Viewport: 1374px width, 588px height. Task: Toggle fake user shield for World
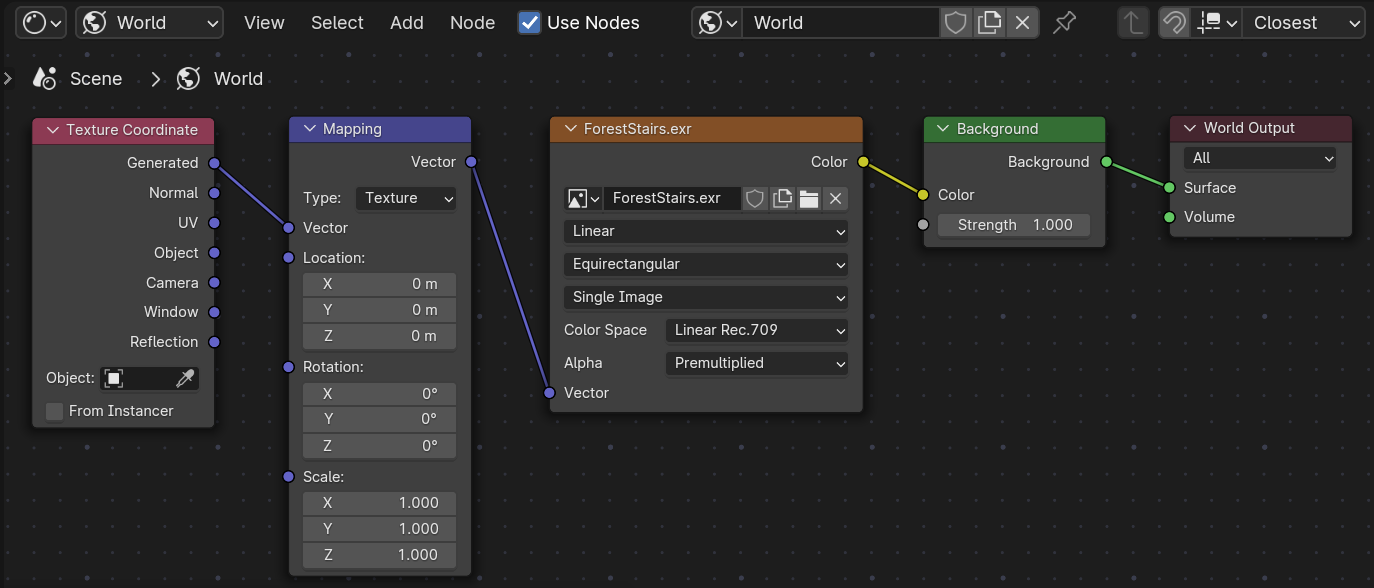(x=956, y=22)
